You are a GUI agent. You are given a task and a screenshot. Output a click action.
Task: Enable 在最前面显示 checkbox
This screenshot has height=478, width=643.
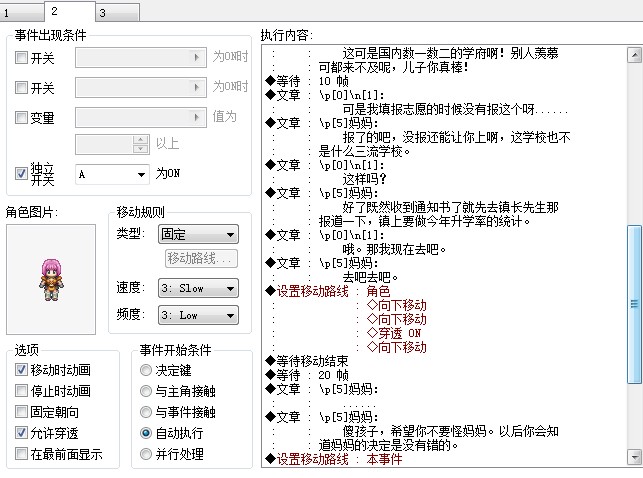[x=21, y=454]
